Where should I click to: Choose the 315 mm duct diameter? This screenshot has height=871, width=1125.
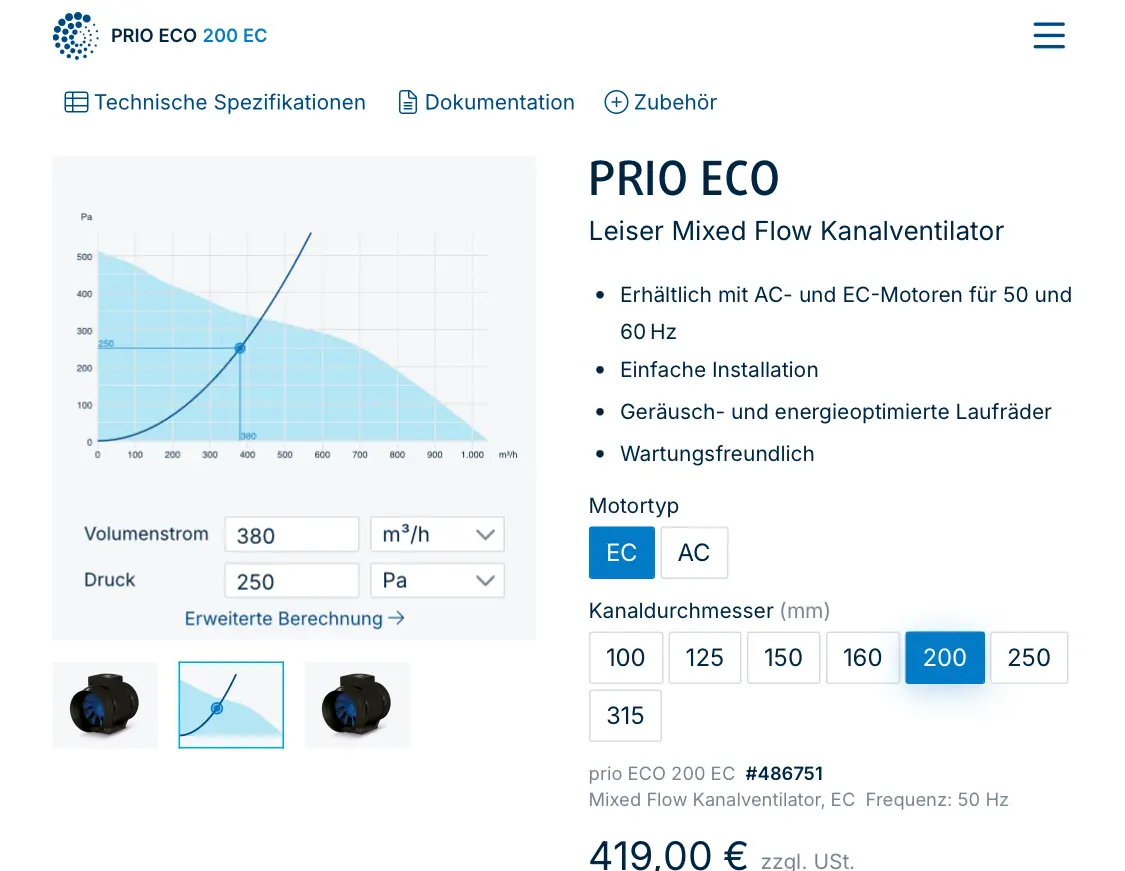pos(625,715)
